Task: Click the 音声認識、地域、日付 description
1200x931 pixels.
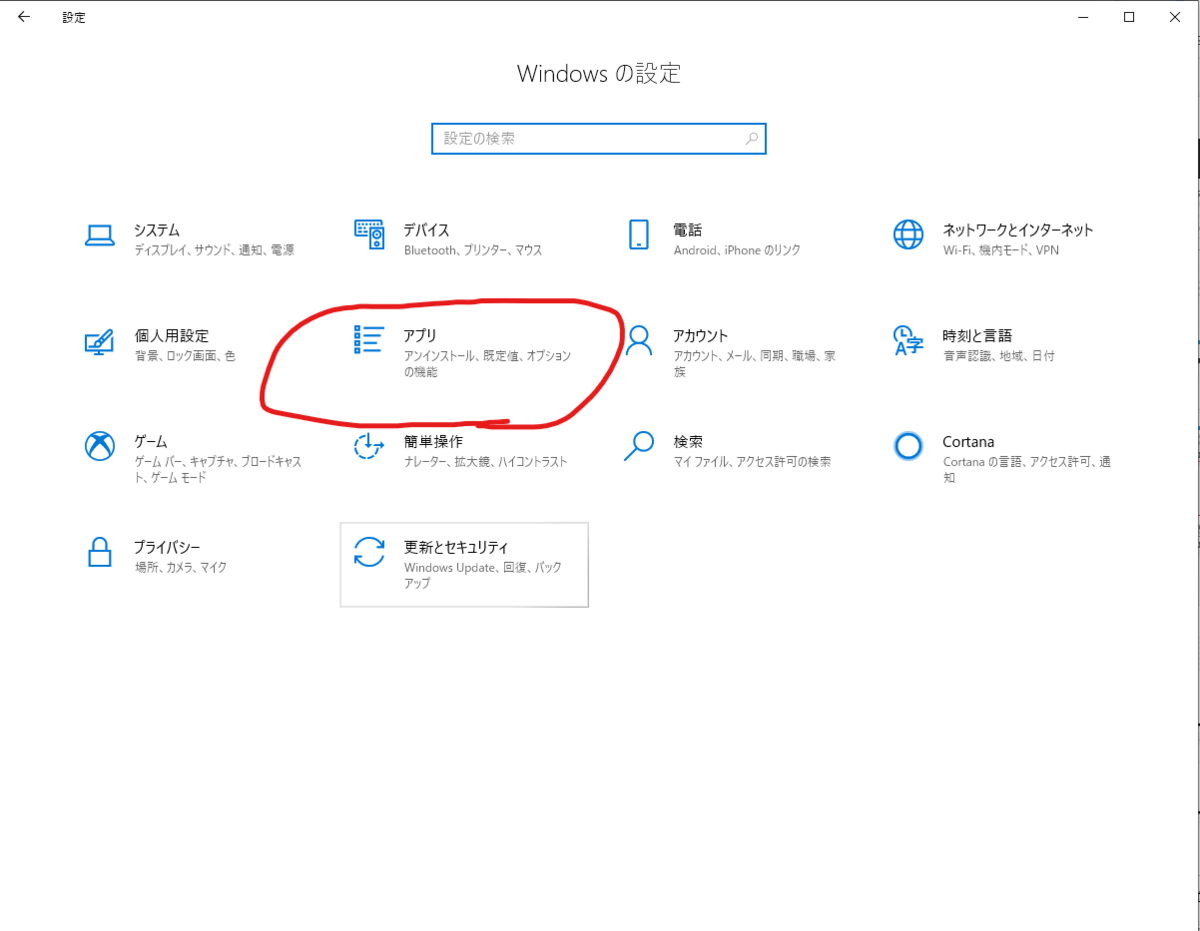Action: 999,356
